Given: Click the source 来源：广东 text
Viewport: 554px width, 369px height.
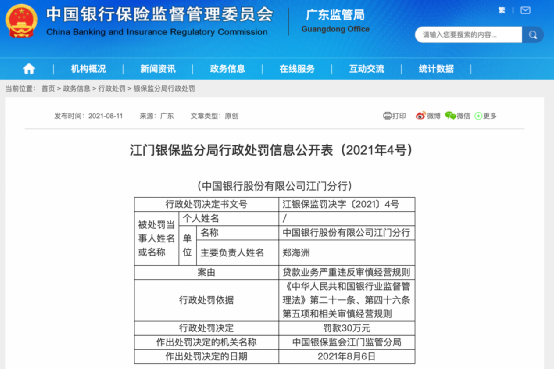Looking at the screenshot, I should (x=157, y=116).
